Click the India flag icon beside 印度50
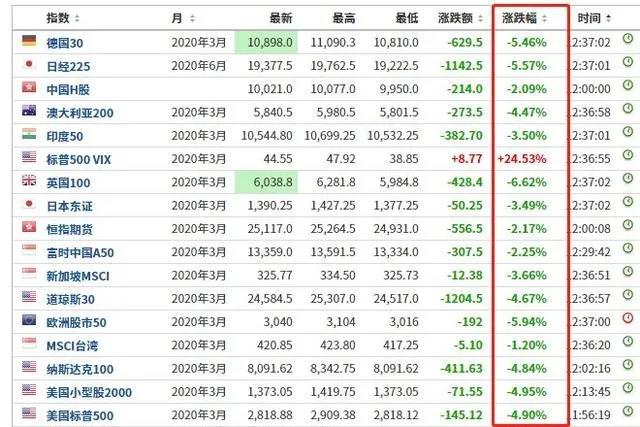The image size is (640, 427). (29, 134)
